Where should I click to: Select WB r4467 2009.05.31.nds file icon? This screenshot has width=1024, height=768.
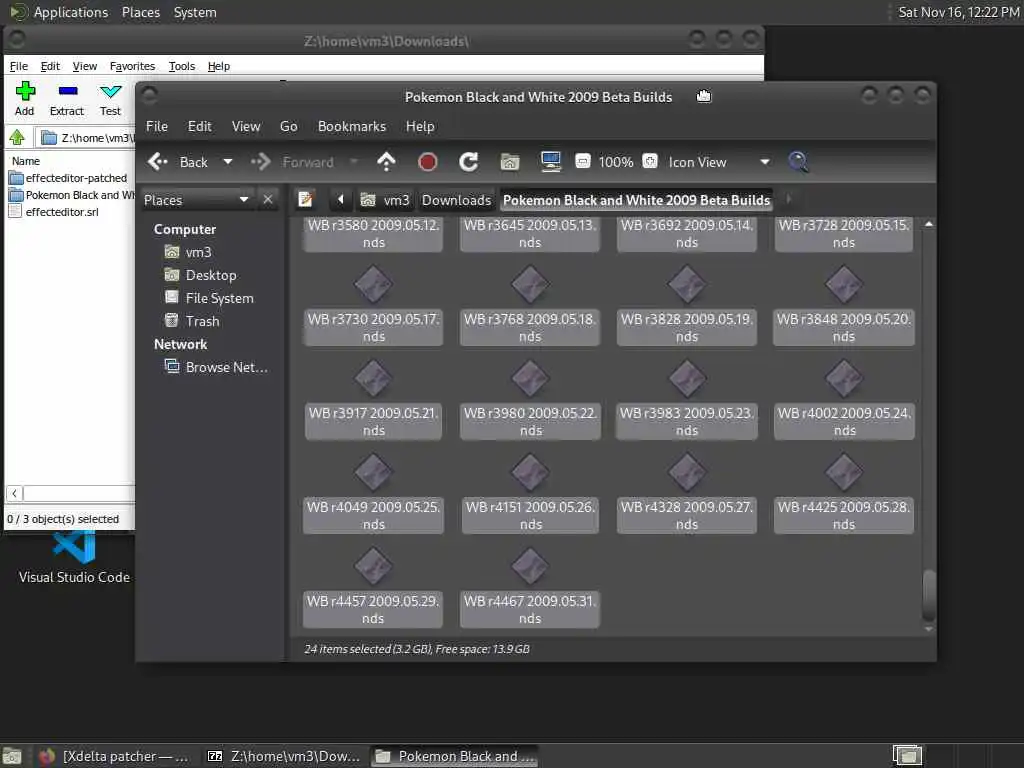point(530,566)
